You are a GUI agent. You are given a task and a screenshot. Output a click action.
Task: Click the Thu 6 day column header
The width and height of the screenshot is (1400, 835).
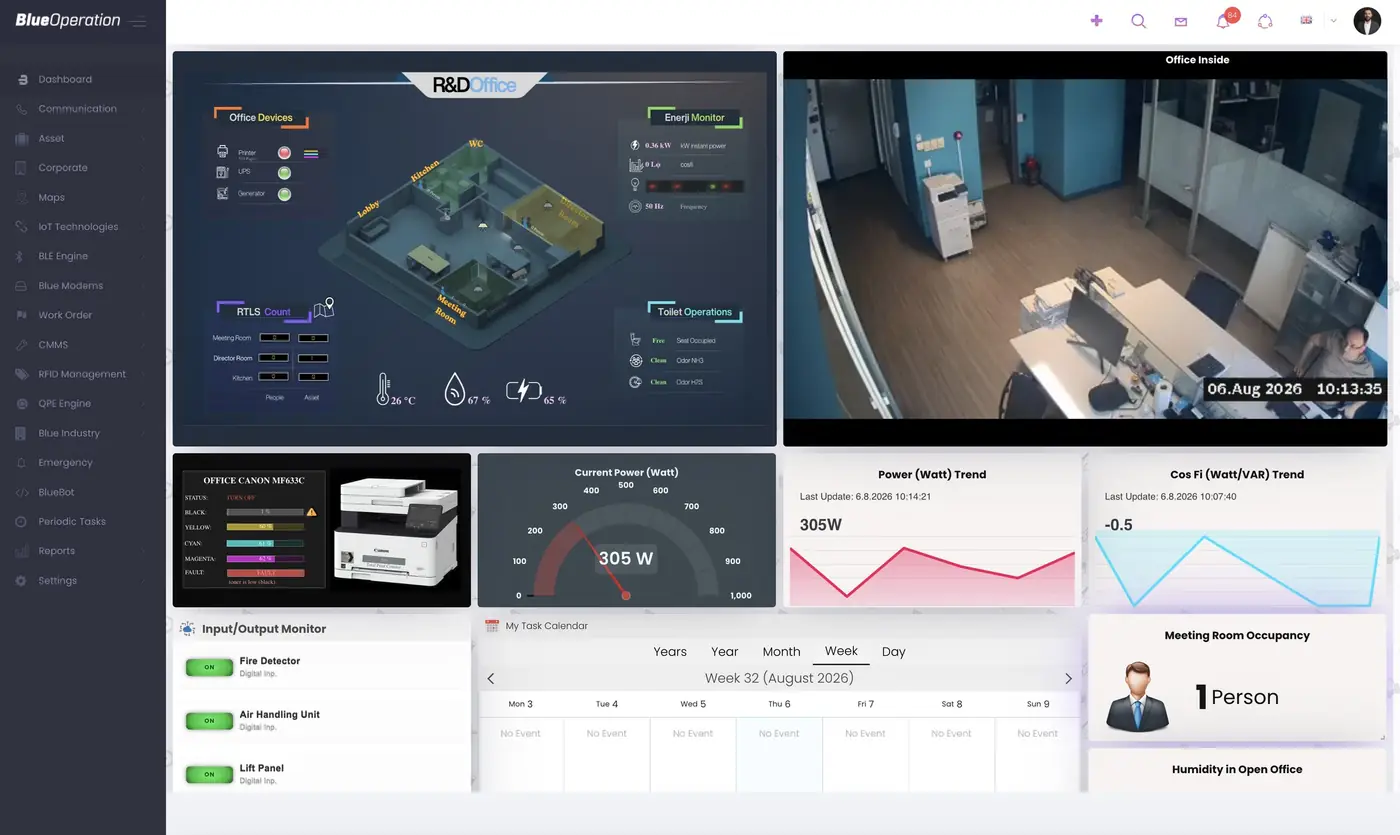click(779, 704)
